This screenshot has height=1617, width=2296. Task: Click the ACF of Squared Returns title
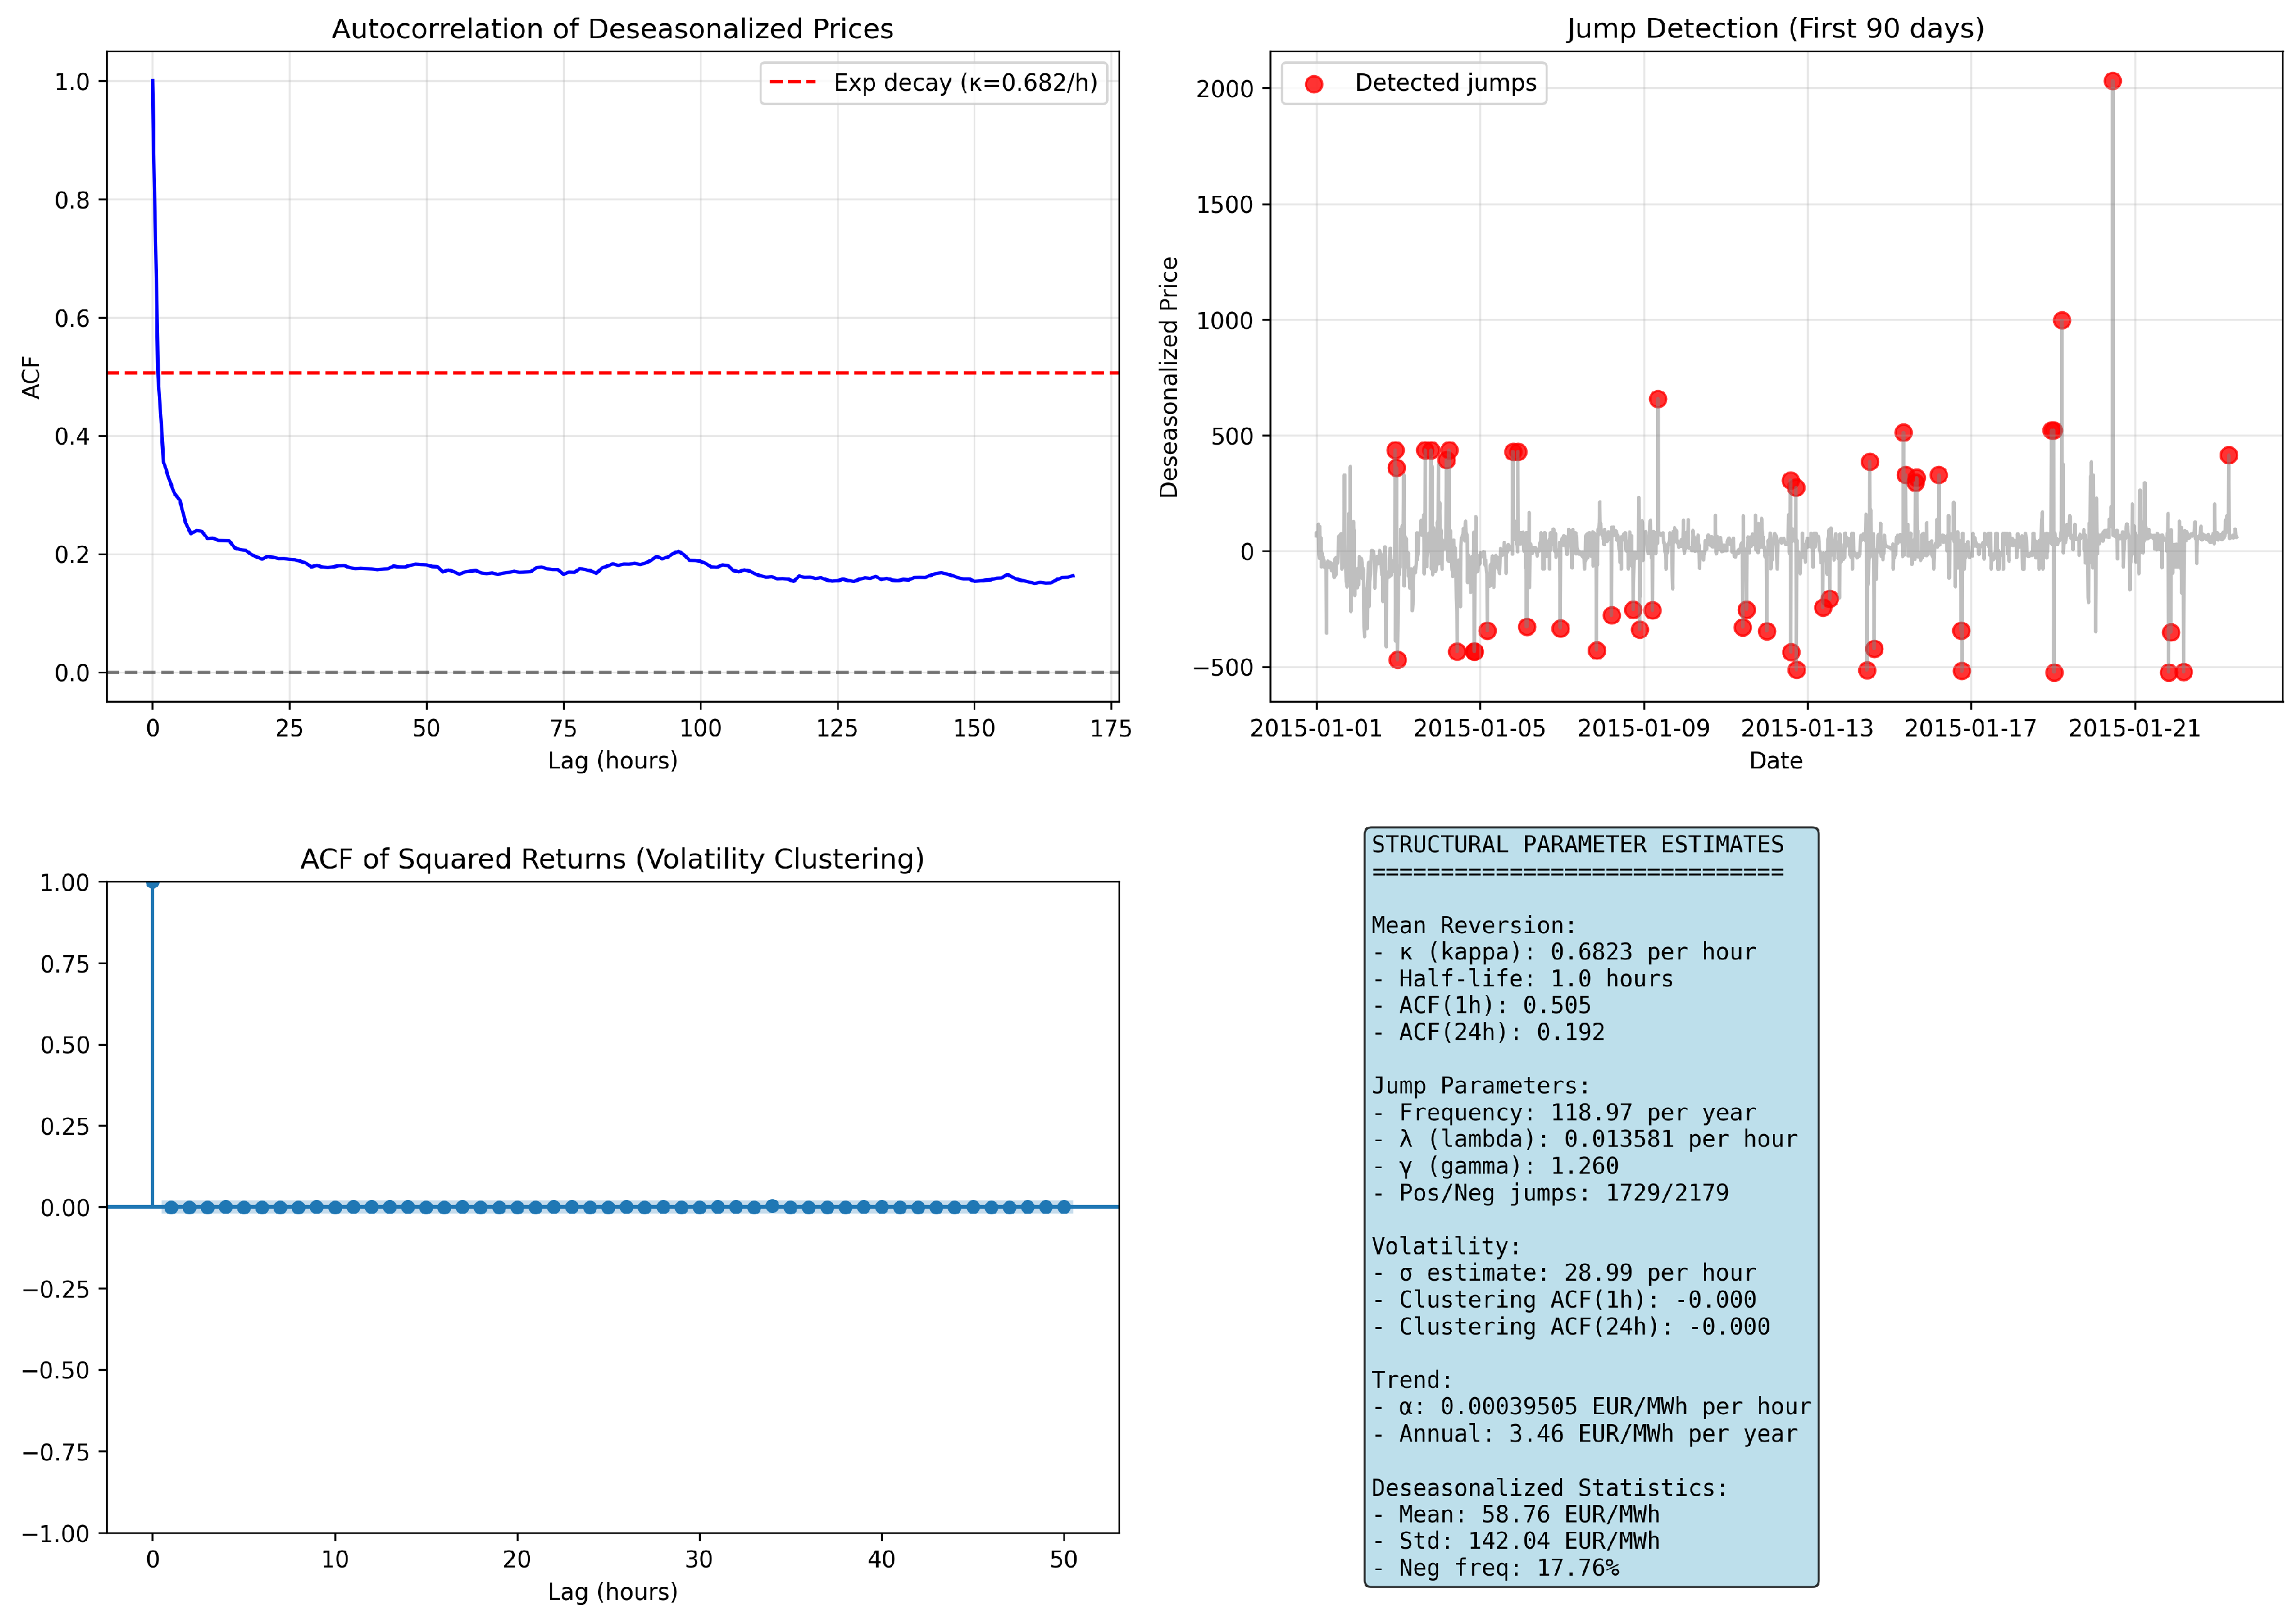[612, 859]
